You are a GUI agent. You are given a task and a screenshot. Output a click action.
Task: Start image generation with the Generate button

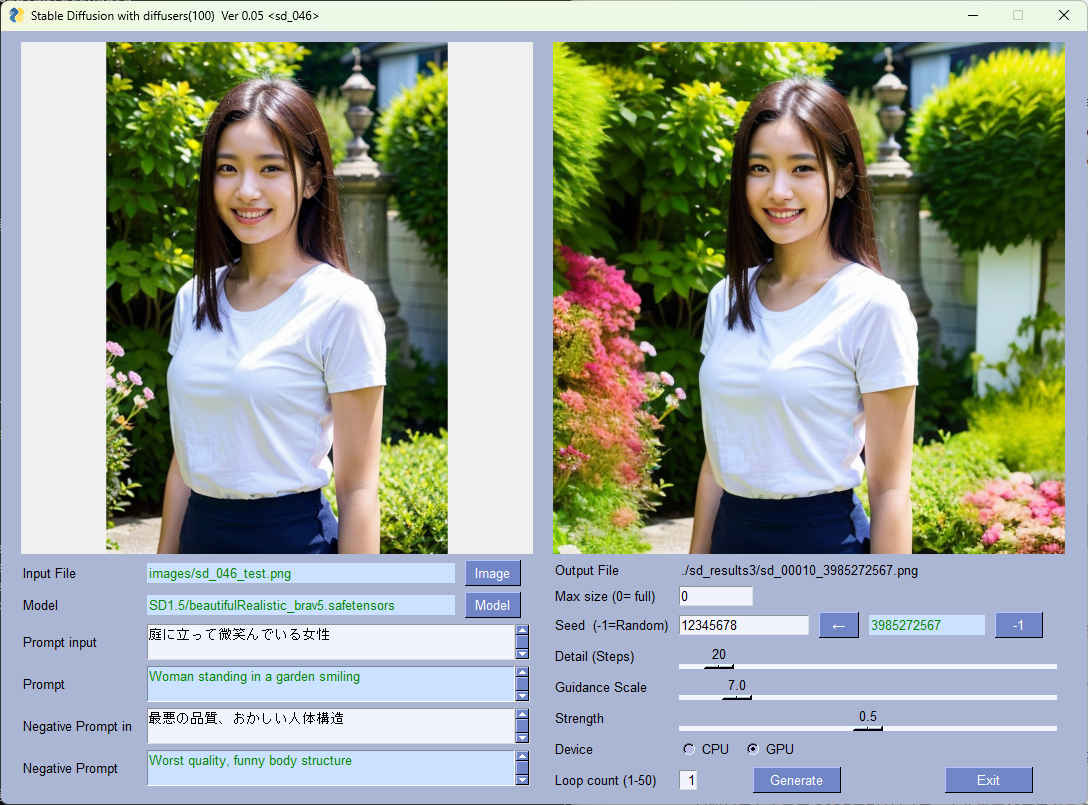(797, 780)
